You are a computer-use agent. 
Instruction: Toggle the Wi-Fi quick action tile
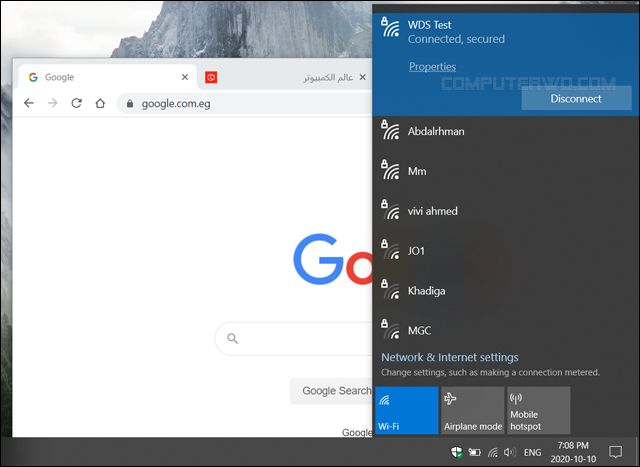[x=407, y=410]
